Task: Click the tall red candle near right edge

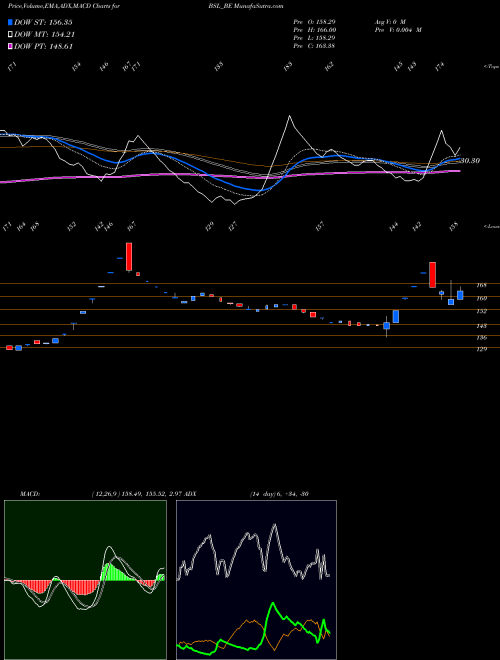Action: 432,275
